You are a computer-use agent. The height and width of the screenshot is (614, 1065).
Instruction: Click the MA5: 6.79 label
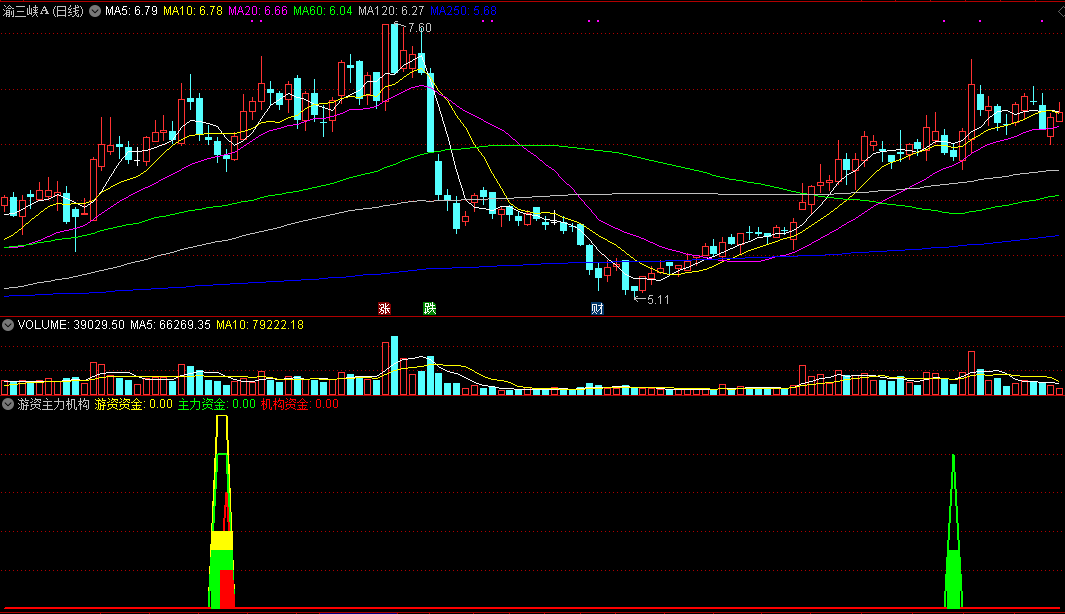tap(131, 11)
